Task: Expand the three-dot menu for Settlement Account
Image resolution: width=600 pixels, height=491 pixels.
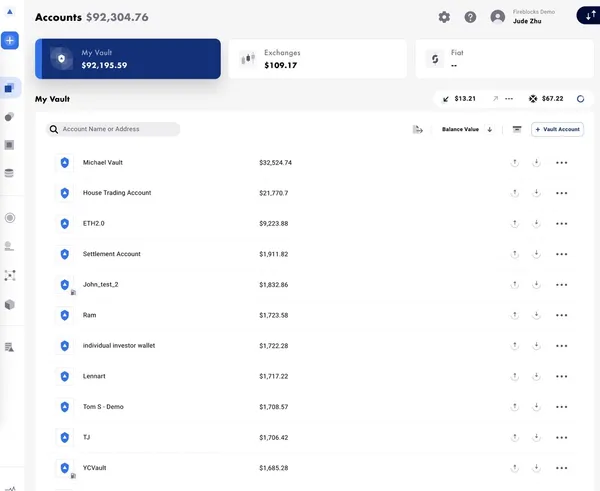Action: 562,254
